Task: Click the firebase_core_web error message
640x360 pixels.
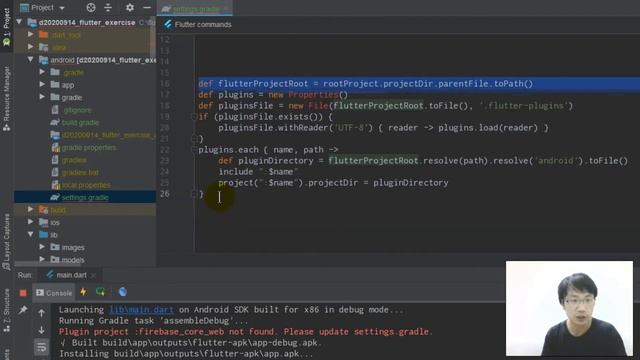Action: [x=245, y=332]
